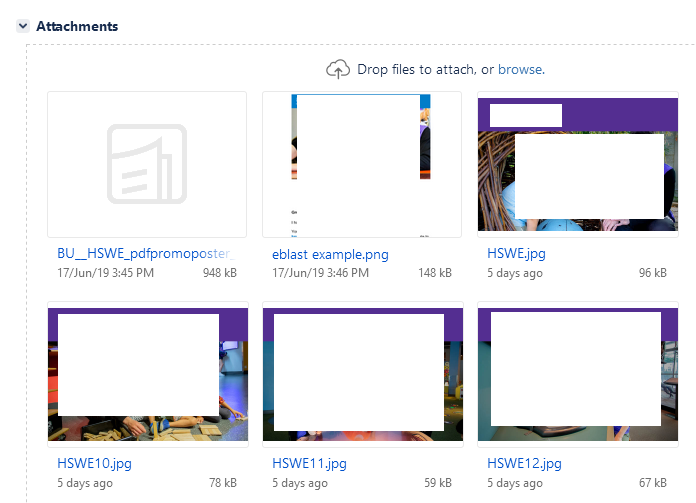
Task: Click the cloud upload icon
Action: pos(338,69)
